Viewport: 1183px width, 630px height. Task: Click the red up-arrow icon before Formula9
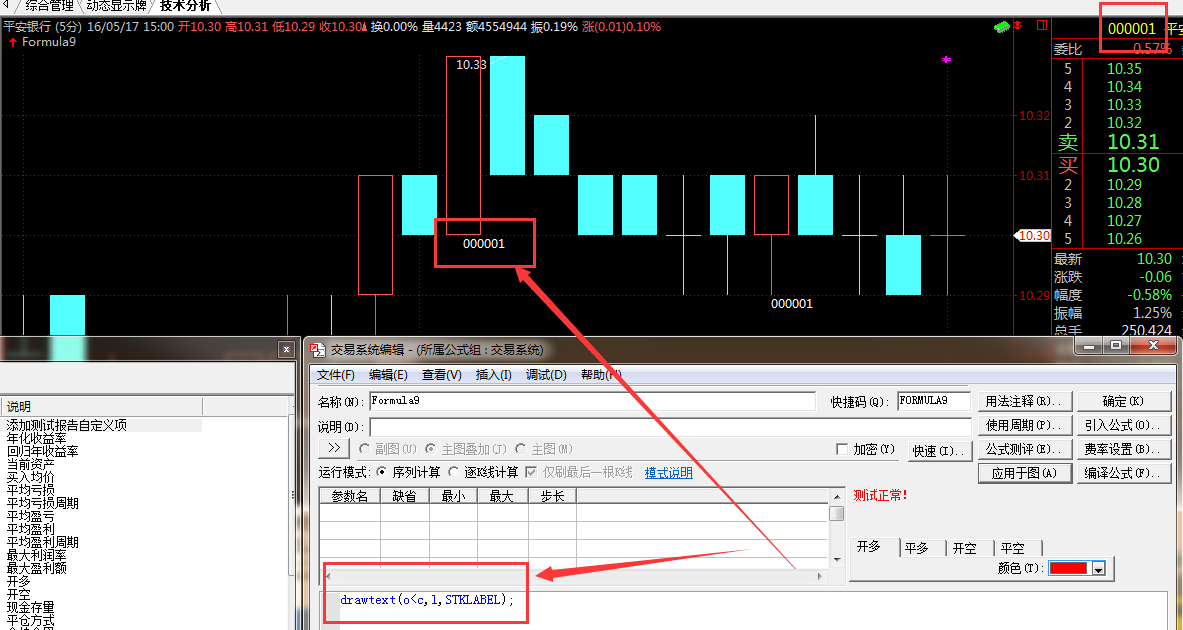click(12, 43)
